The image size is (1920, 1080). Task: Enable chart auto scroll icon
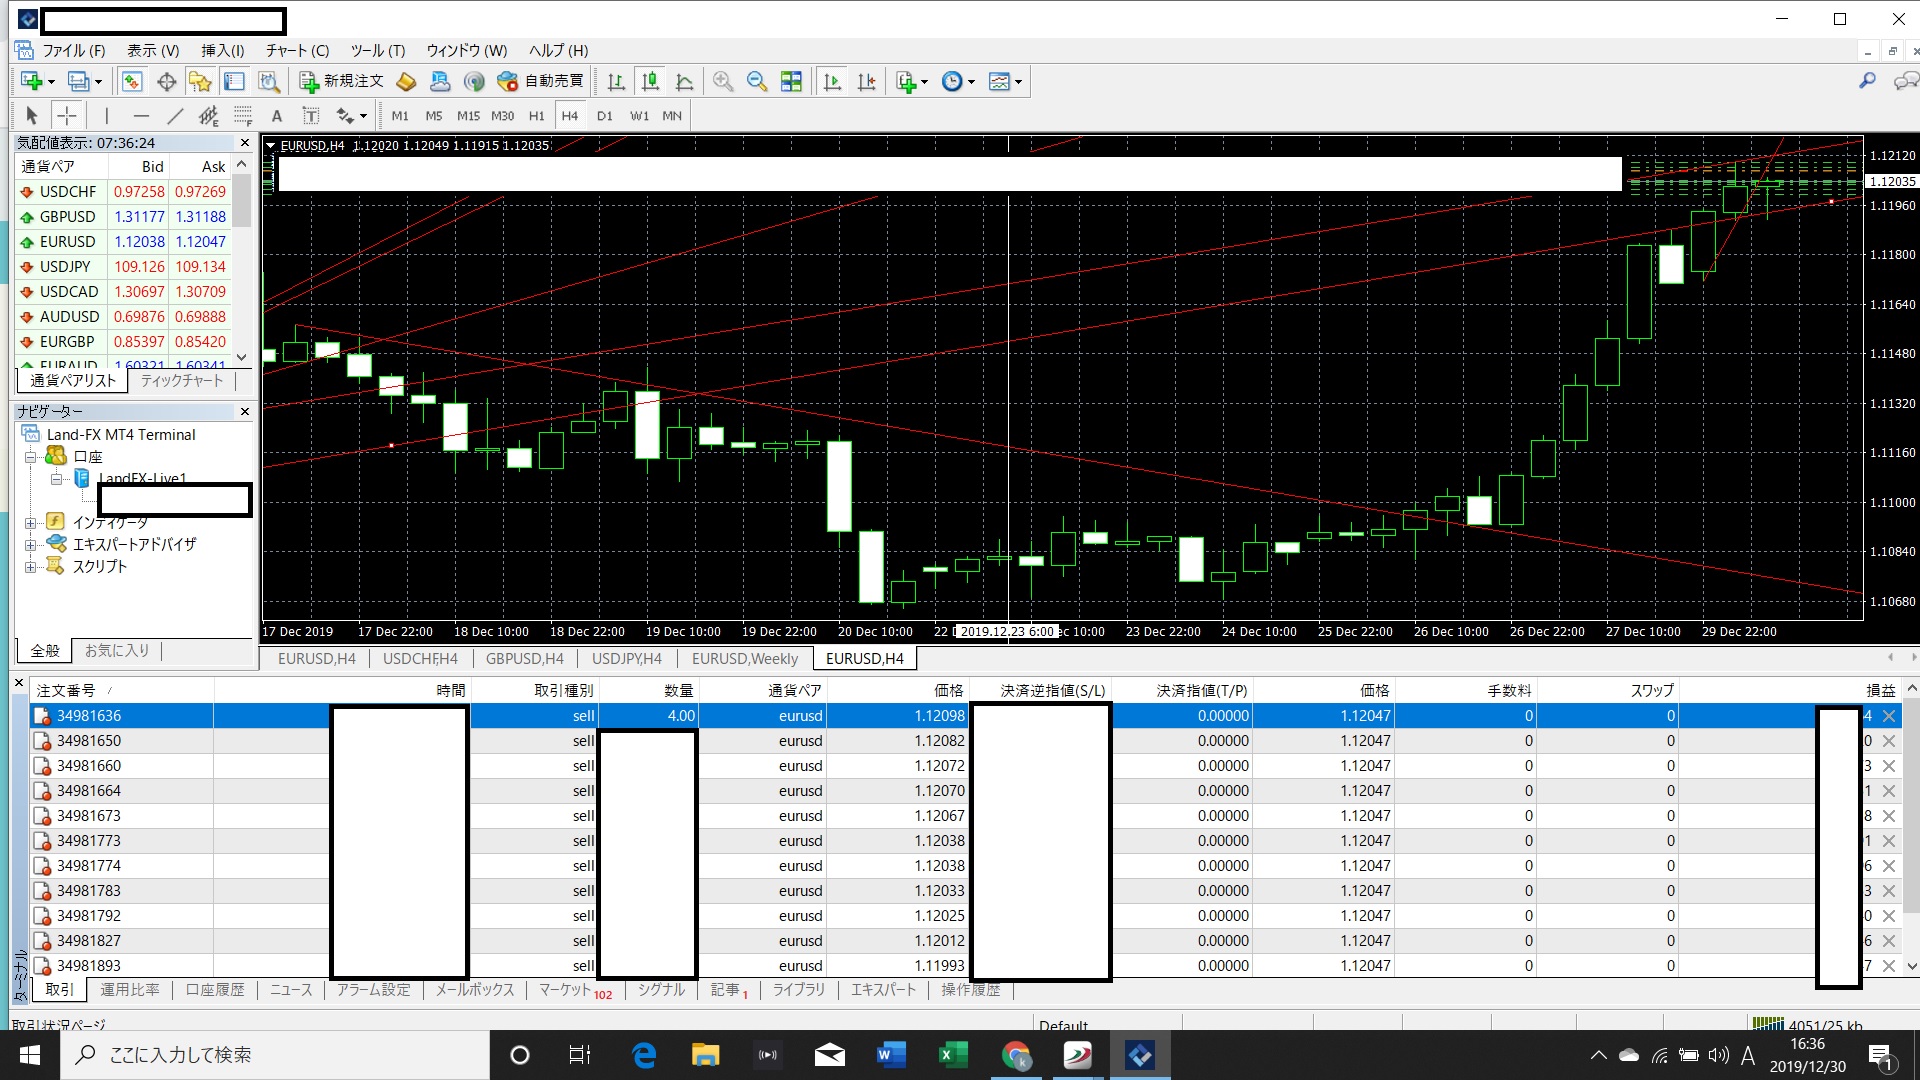832,82
